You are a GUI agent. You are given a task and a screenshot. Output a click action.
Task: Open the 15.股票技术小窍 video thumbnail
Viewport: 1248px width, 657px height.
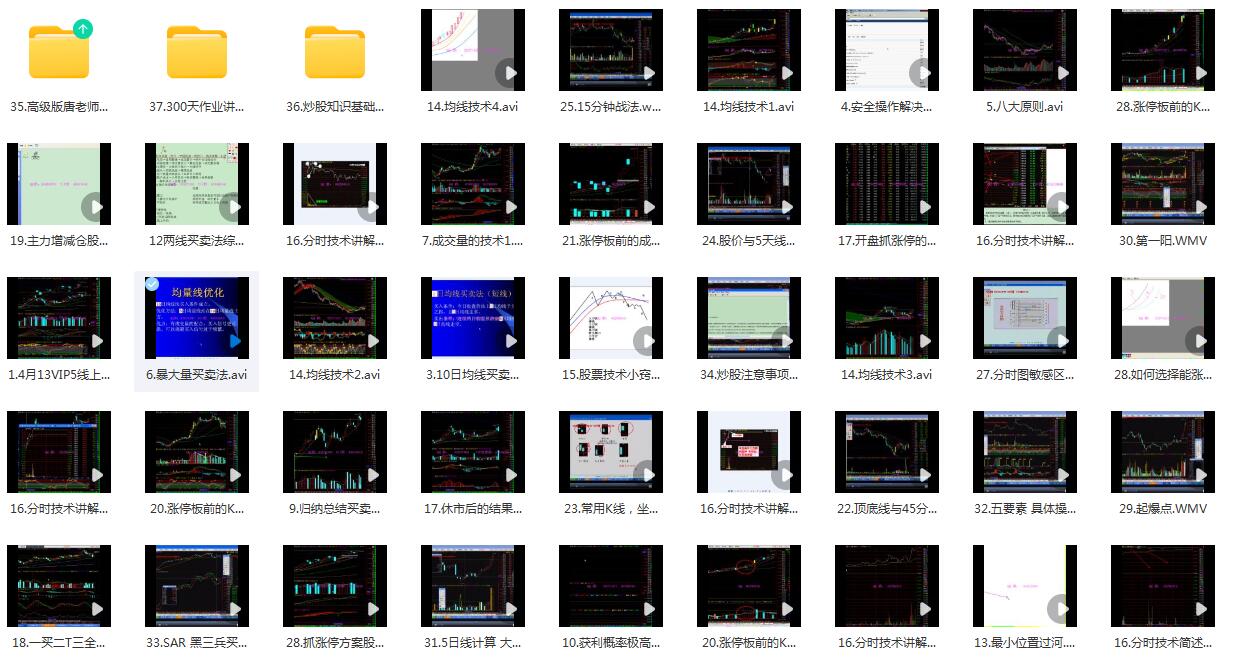(611, 318)
